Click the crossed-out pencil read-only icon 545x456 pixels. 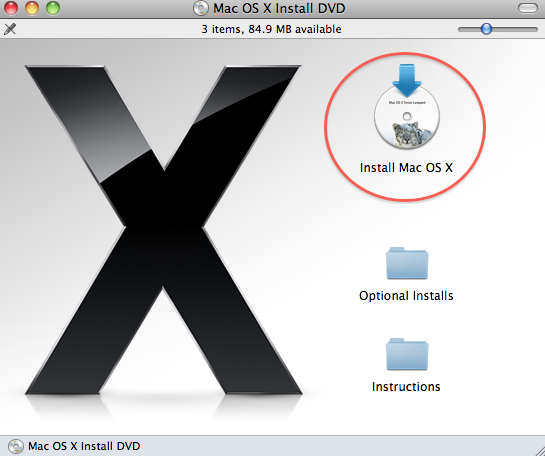[x=10, y=29]
